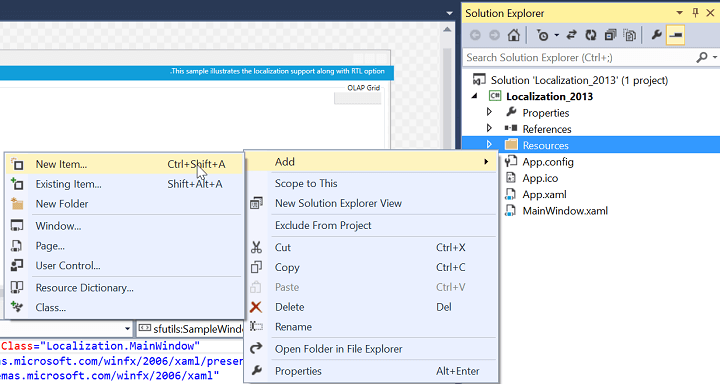This screenshot has height=384, width=720.
Task: Click the designer scrollbar up arrow
Action: tap(447, 29)
